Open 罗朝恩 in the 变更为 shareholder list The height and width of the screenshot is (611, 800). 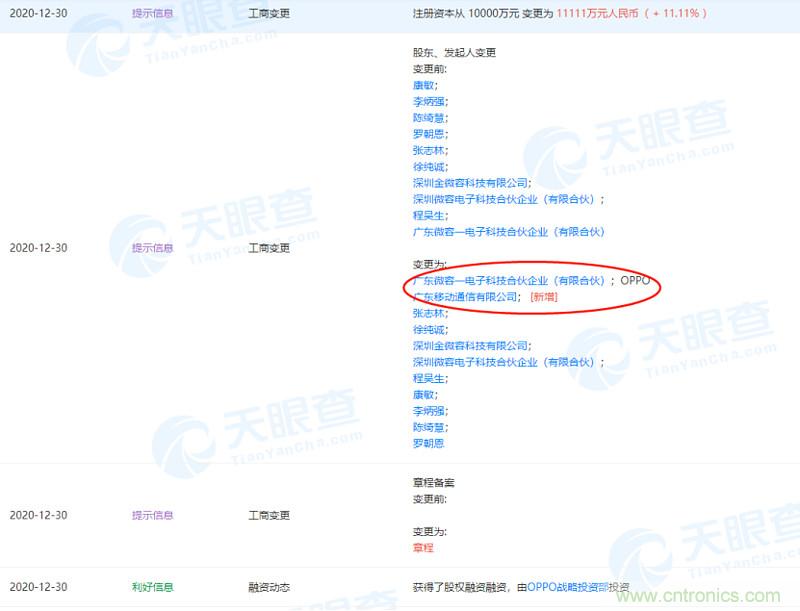429,443
